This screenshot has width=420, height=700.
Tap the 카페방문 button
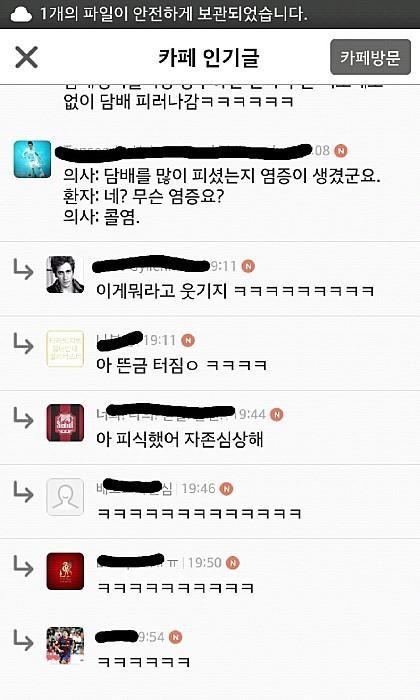coord(370,57)
